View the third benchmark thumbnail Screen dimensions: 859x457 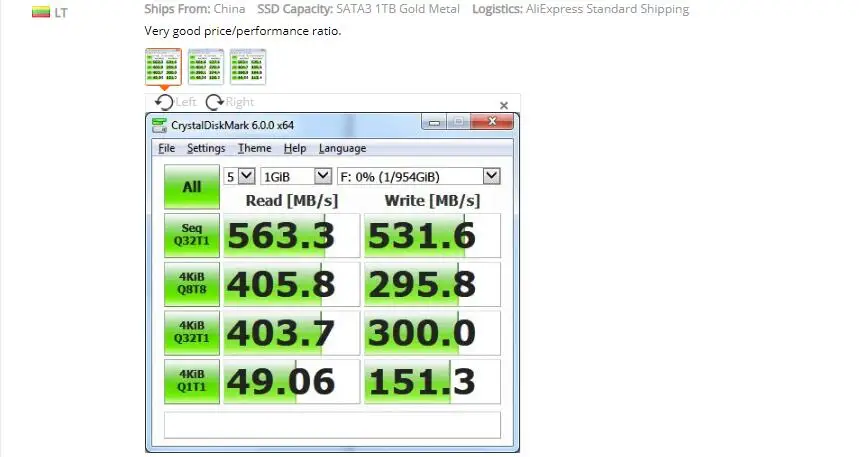pos(248,67)
